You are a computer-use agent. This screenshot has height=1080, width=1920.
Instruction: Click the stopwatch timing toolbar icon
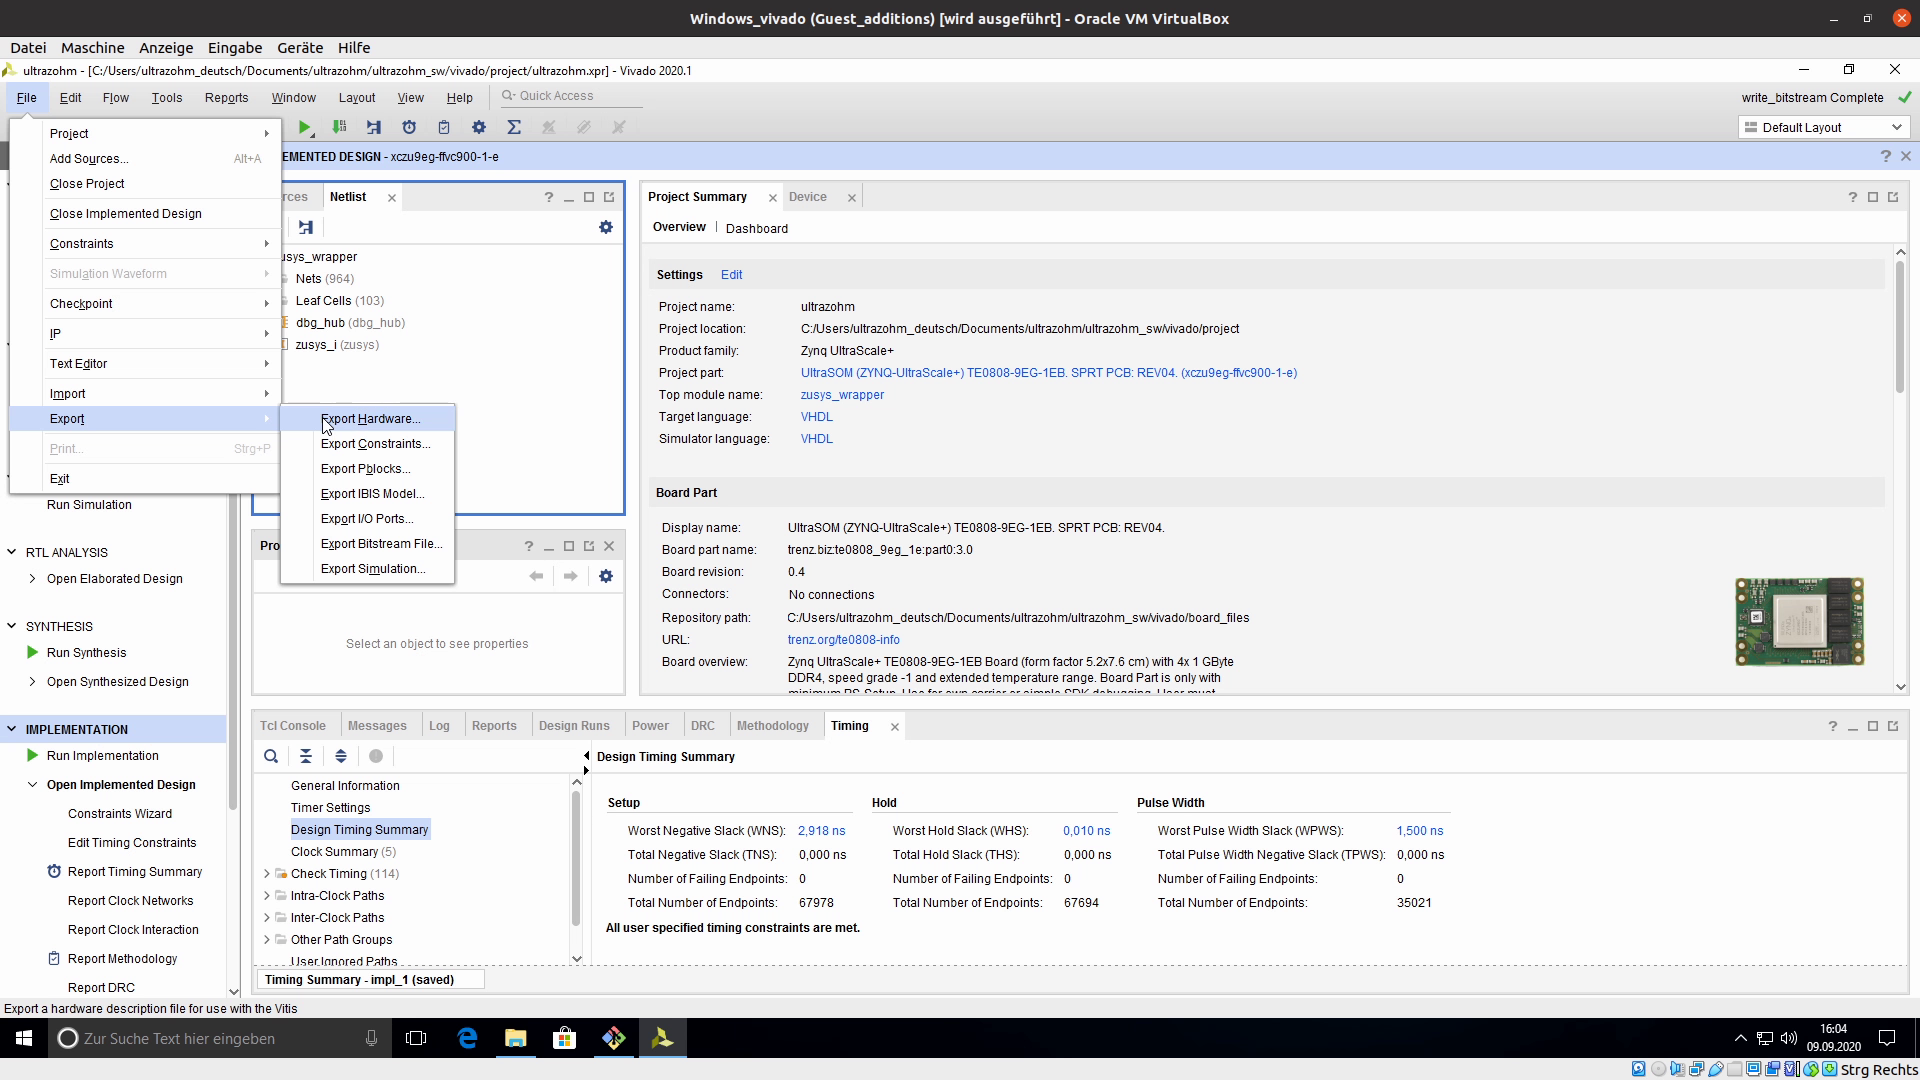(x=409, y=127)
